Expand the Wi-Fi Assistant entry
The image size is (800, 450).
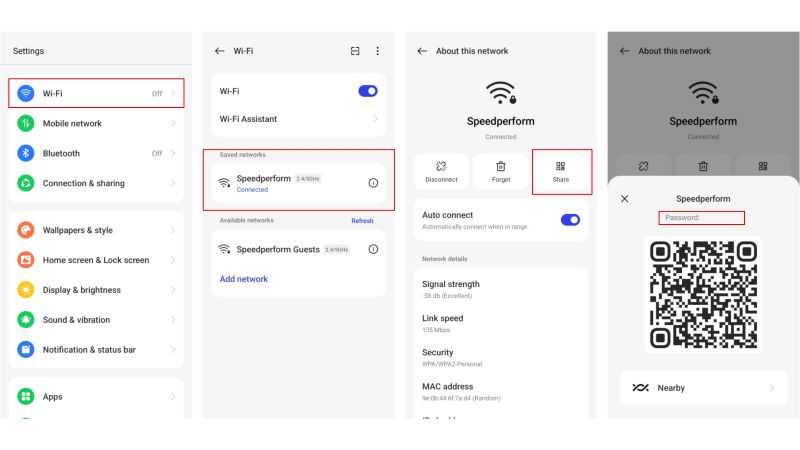[x=298, y=119]
